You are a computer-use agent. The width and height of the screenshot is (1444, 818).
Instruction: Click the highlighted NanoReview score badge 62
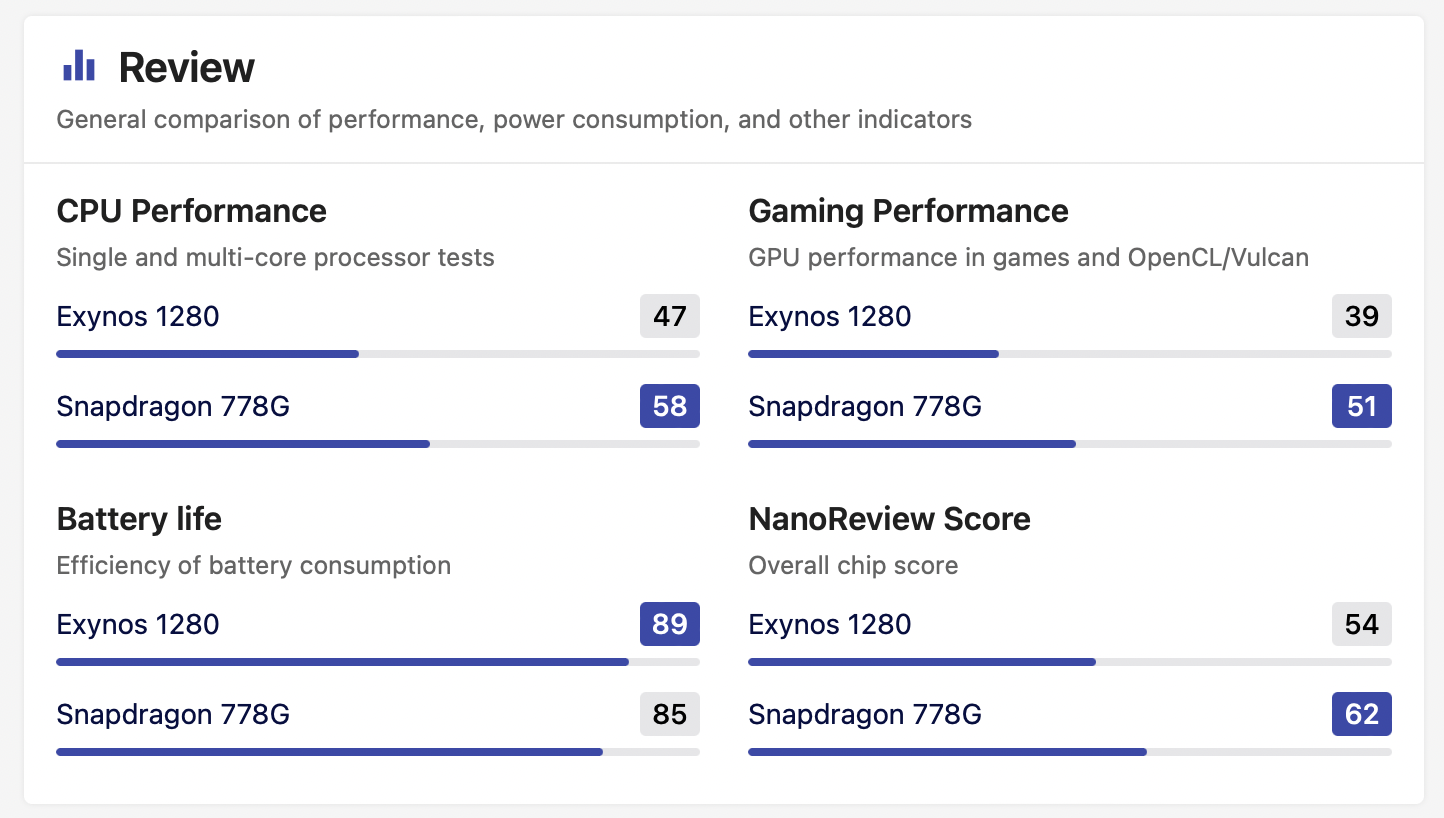click(1362, 714)
